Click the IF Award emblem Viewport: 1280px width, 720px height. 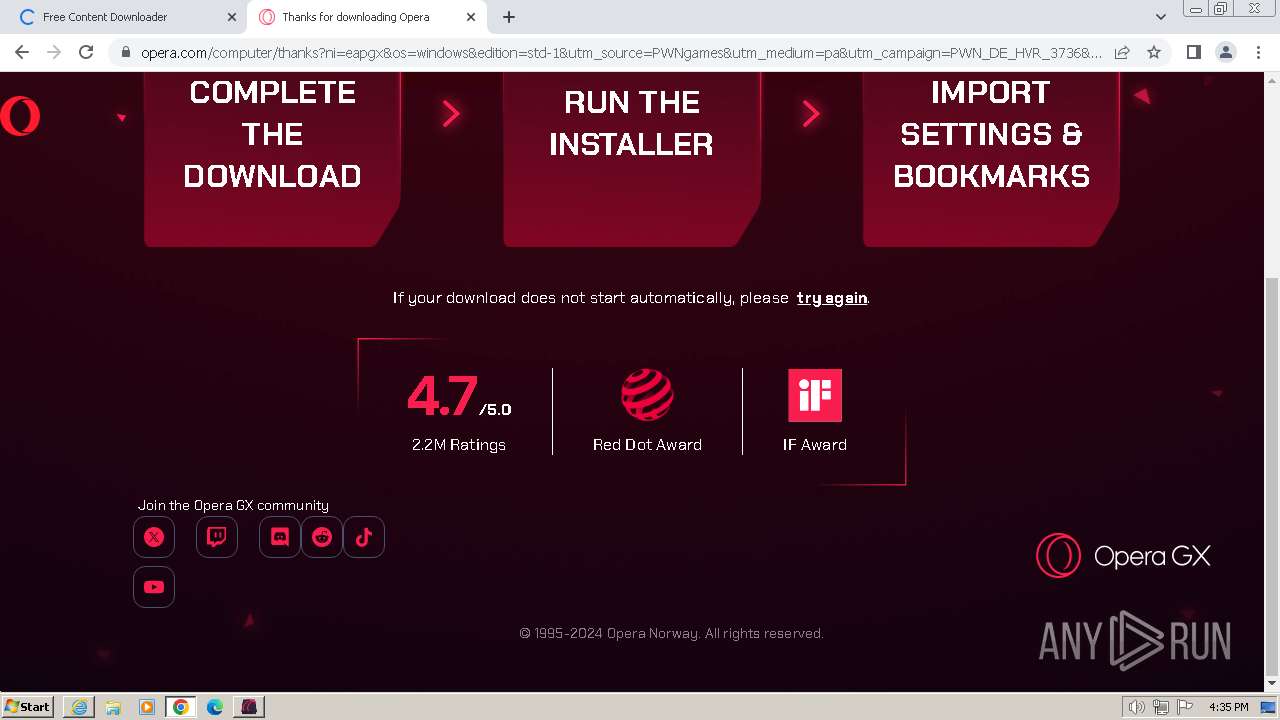[815, 395]
